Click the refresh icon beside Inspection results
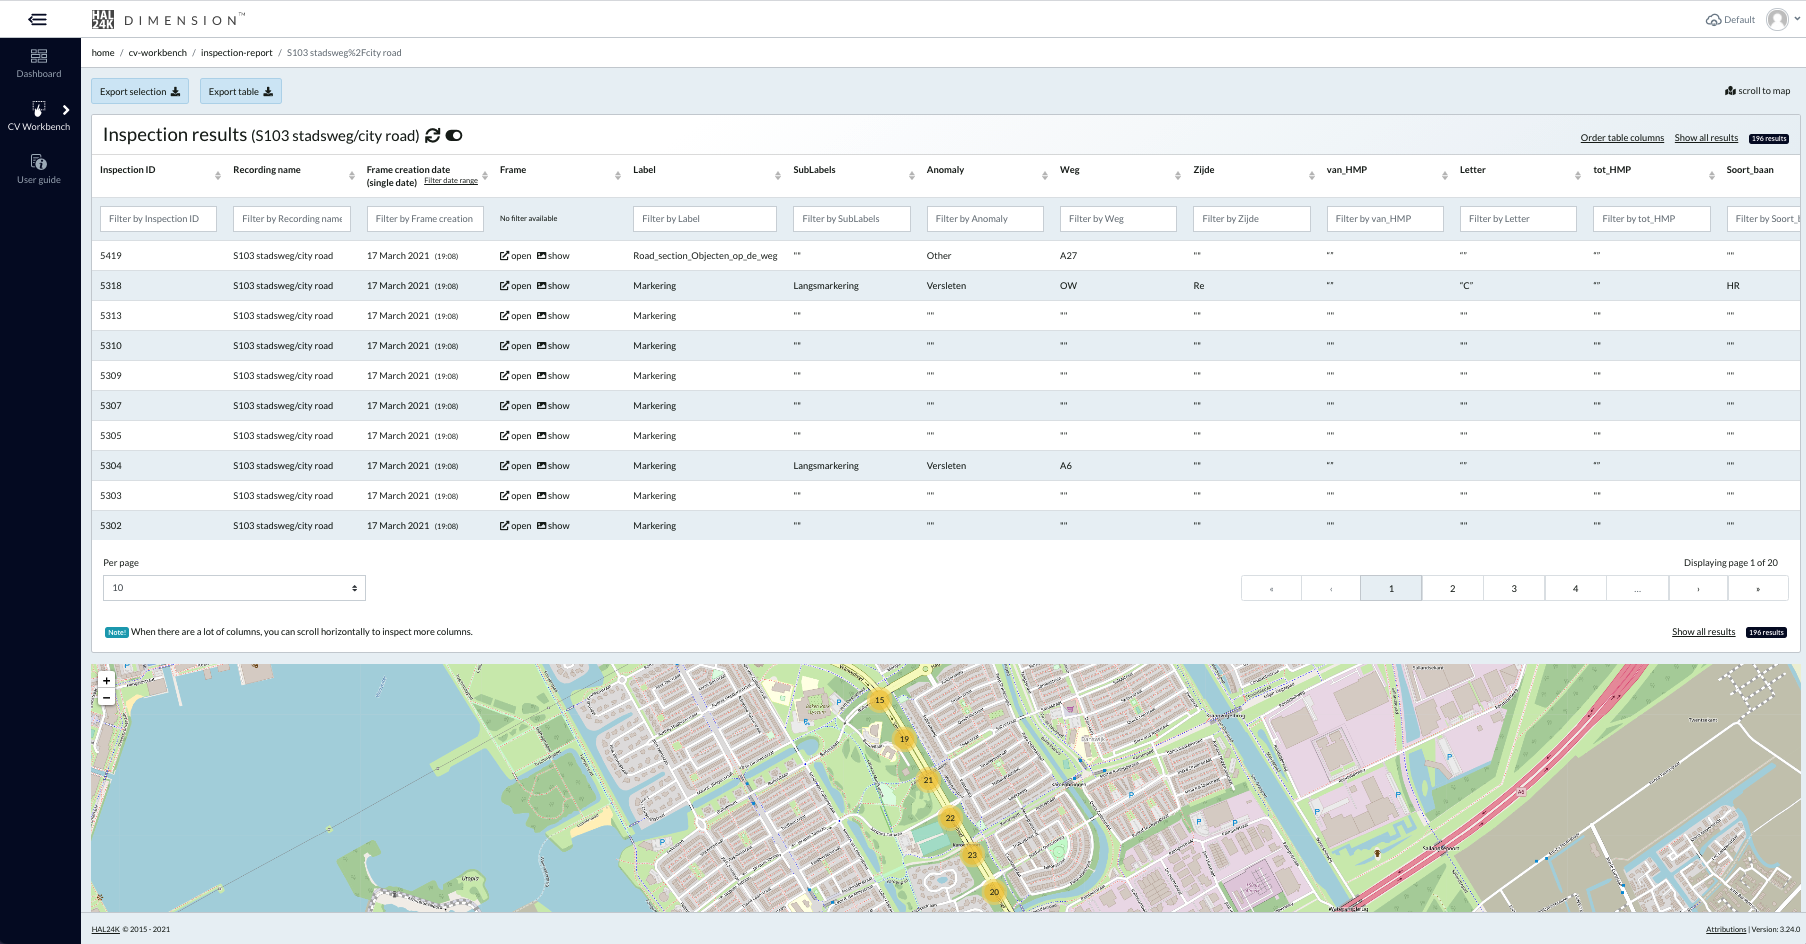Image resolution: width=1806 pixels, height=944 pixels. pos(433,136)
